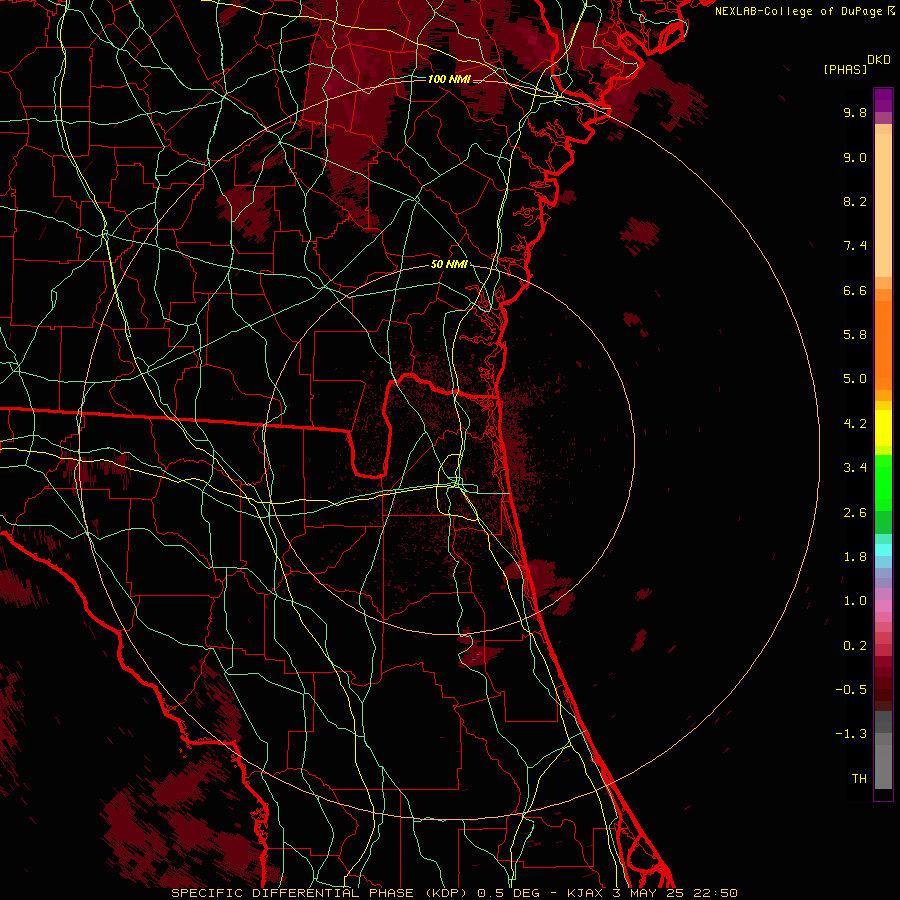The width and height of the screenshot is (900, 900).
Task: Click the -0.5 legend value label
Action: click(x=851, y=690)
